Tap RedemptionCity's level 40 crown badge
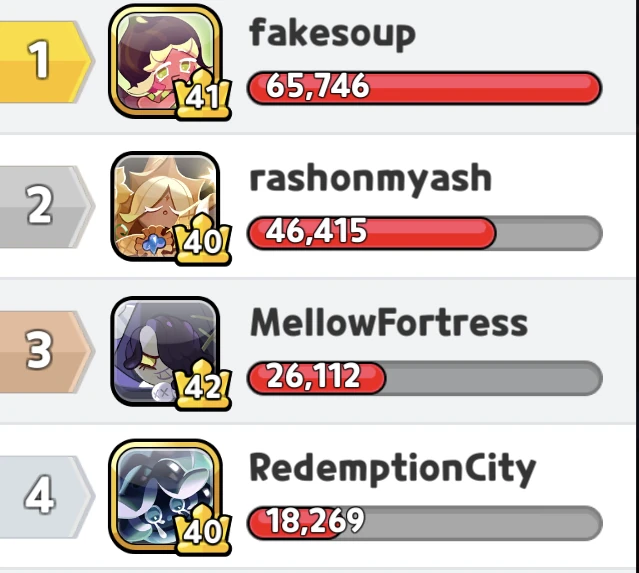This screenshot has width=639, height=573. coord(203,530)
